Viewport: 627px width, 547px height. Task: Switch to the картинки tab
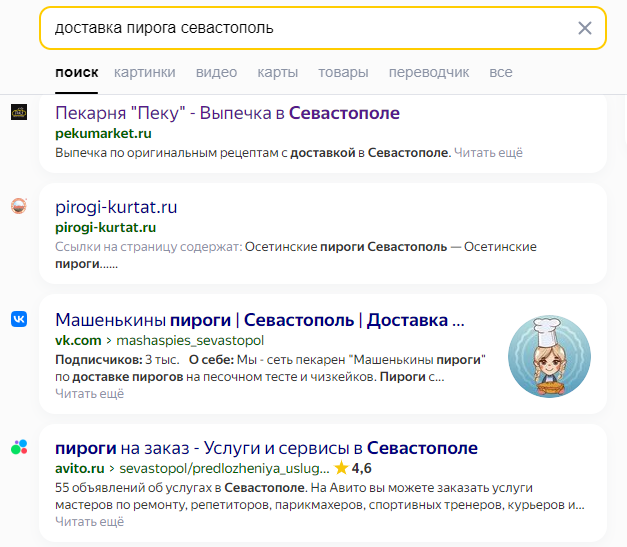pos(145,72)
